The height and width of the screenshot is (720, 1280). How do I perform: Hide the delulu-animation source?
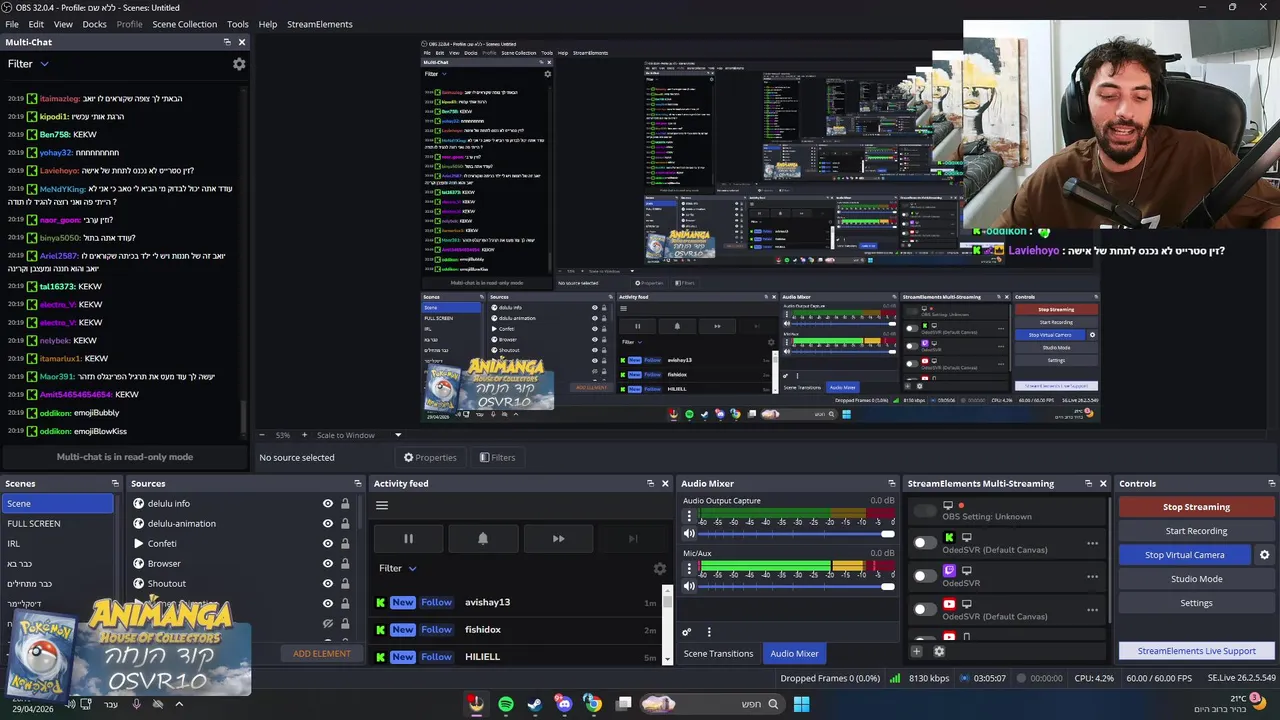point(327,524)
